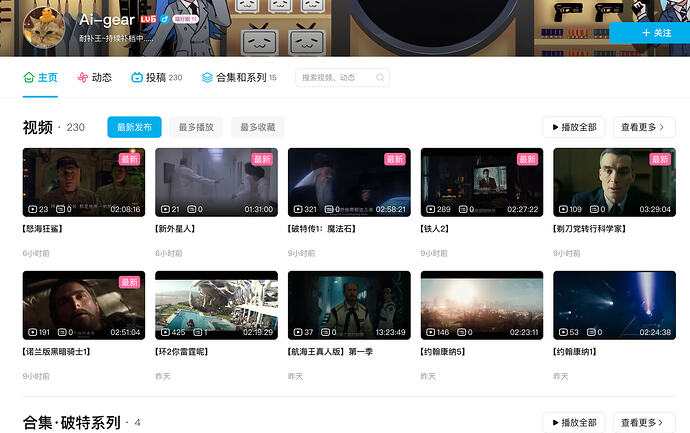Open the 新外星人 video thumbnail
The image size is (690, 433).
pyautogui.click(x=217, y=182)
